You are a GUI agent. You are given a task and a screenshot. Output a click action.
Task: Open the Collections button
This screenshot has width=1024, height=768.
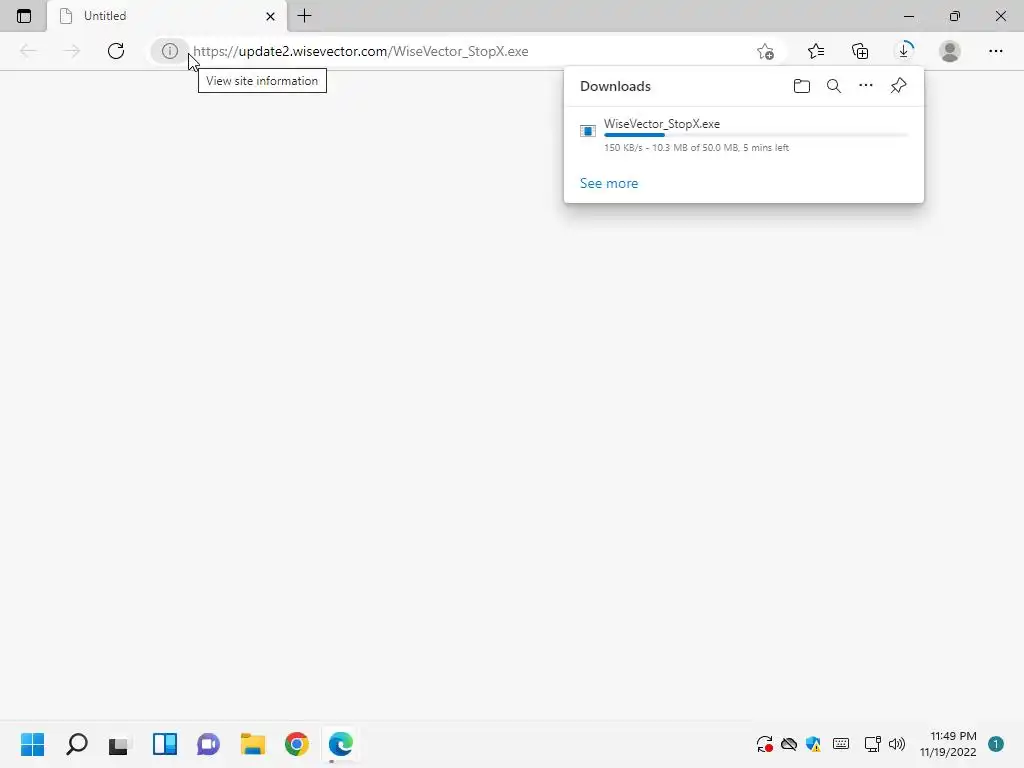tap(860, 51)
